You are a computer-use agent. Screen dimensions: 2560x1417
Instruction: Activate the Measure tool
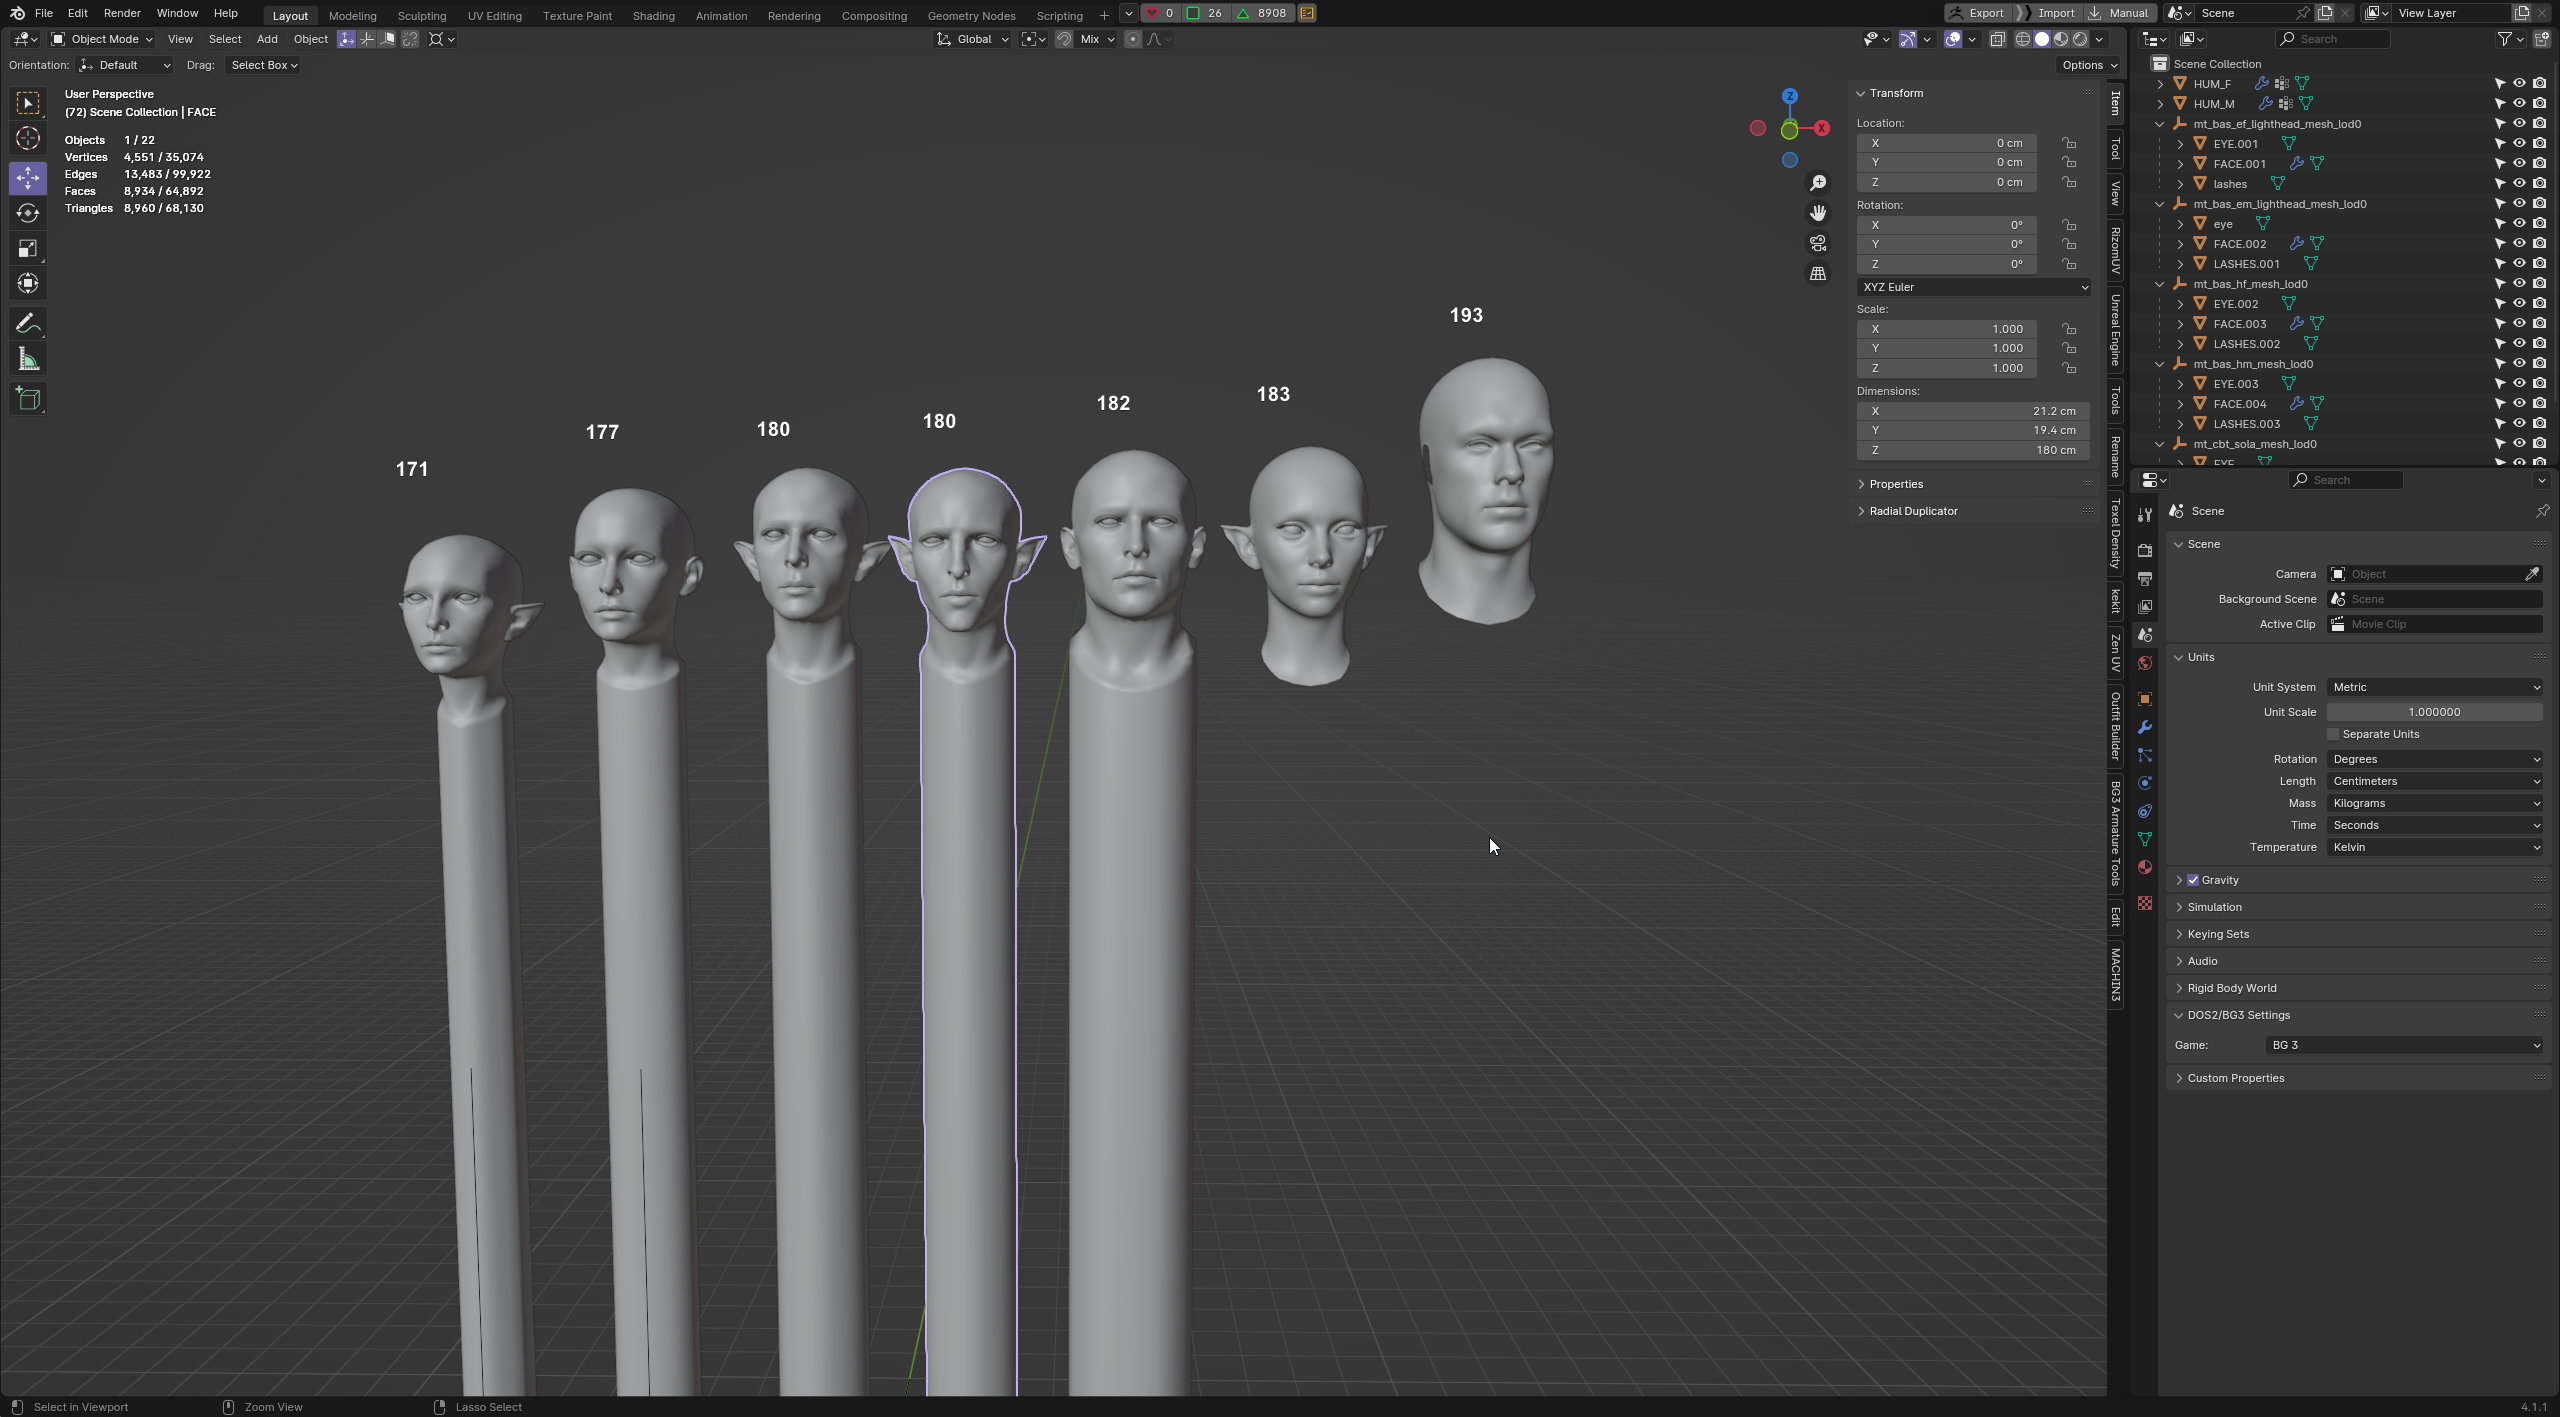28,359
